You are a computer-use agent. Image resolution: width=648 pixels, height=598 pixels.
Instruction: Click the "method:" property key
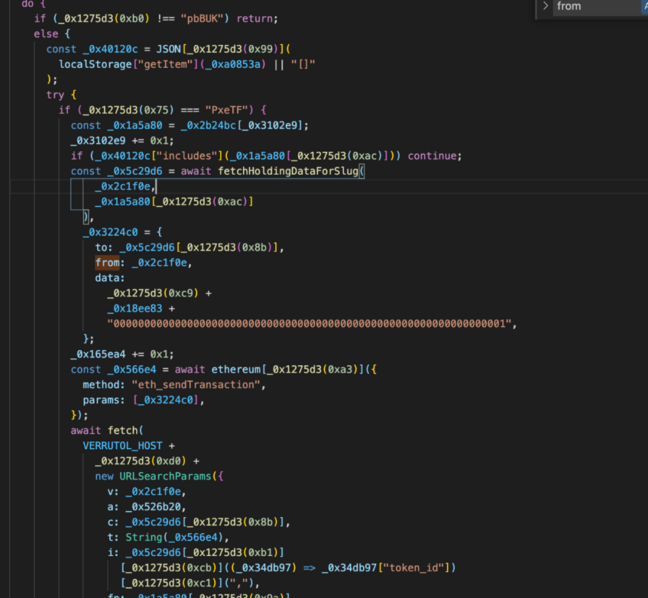tap(104, 385)
